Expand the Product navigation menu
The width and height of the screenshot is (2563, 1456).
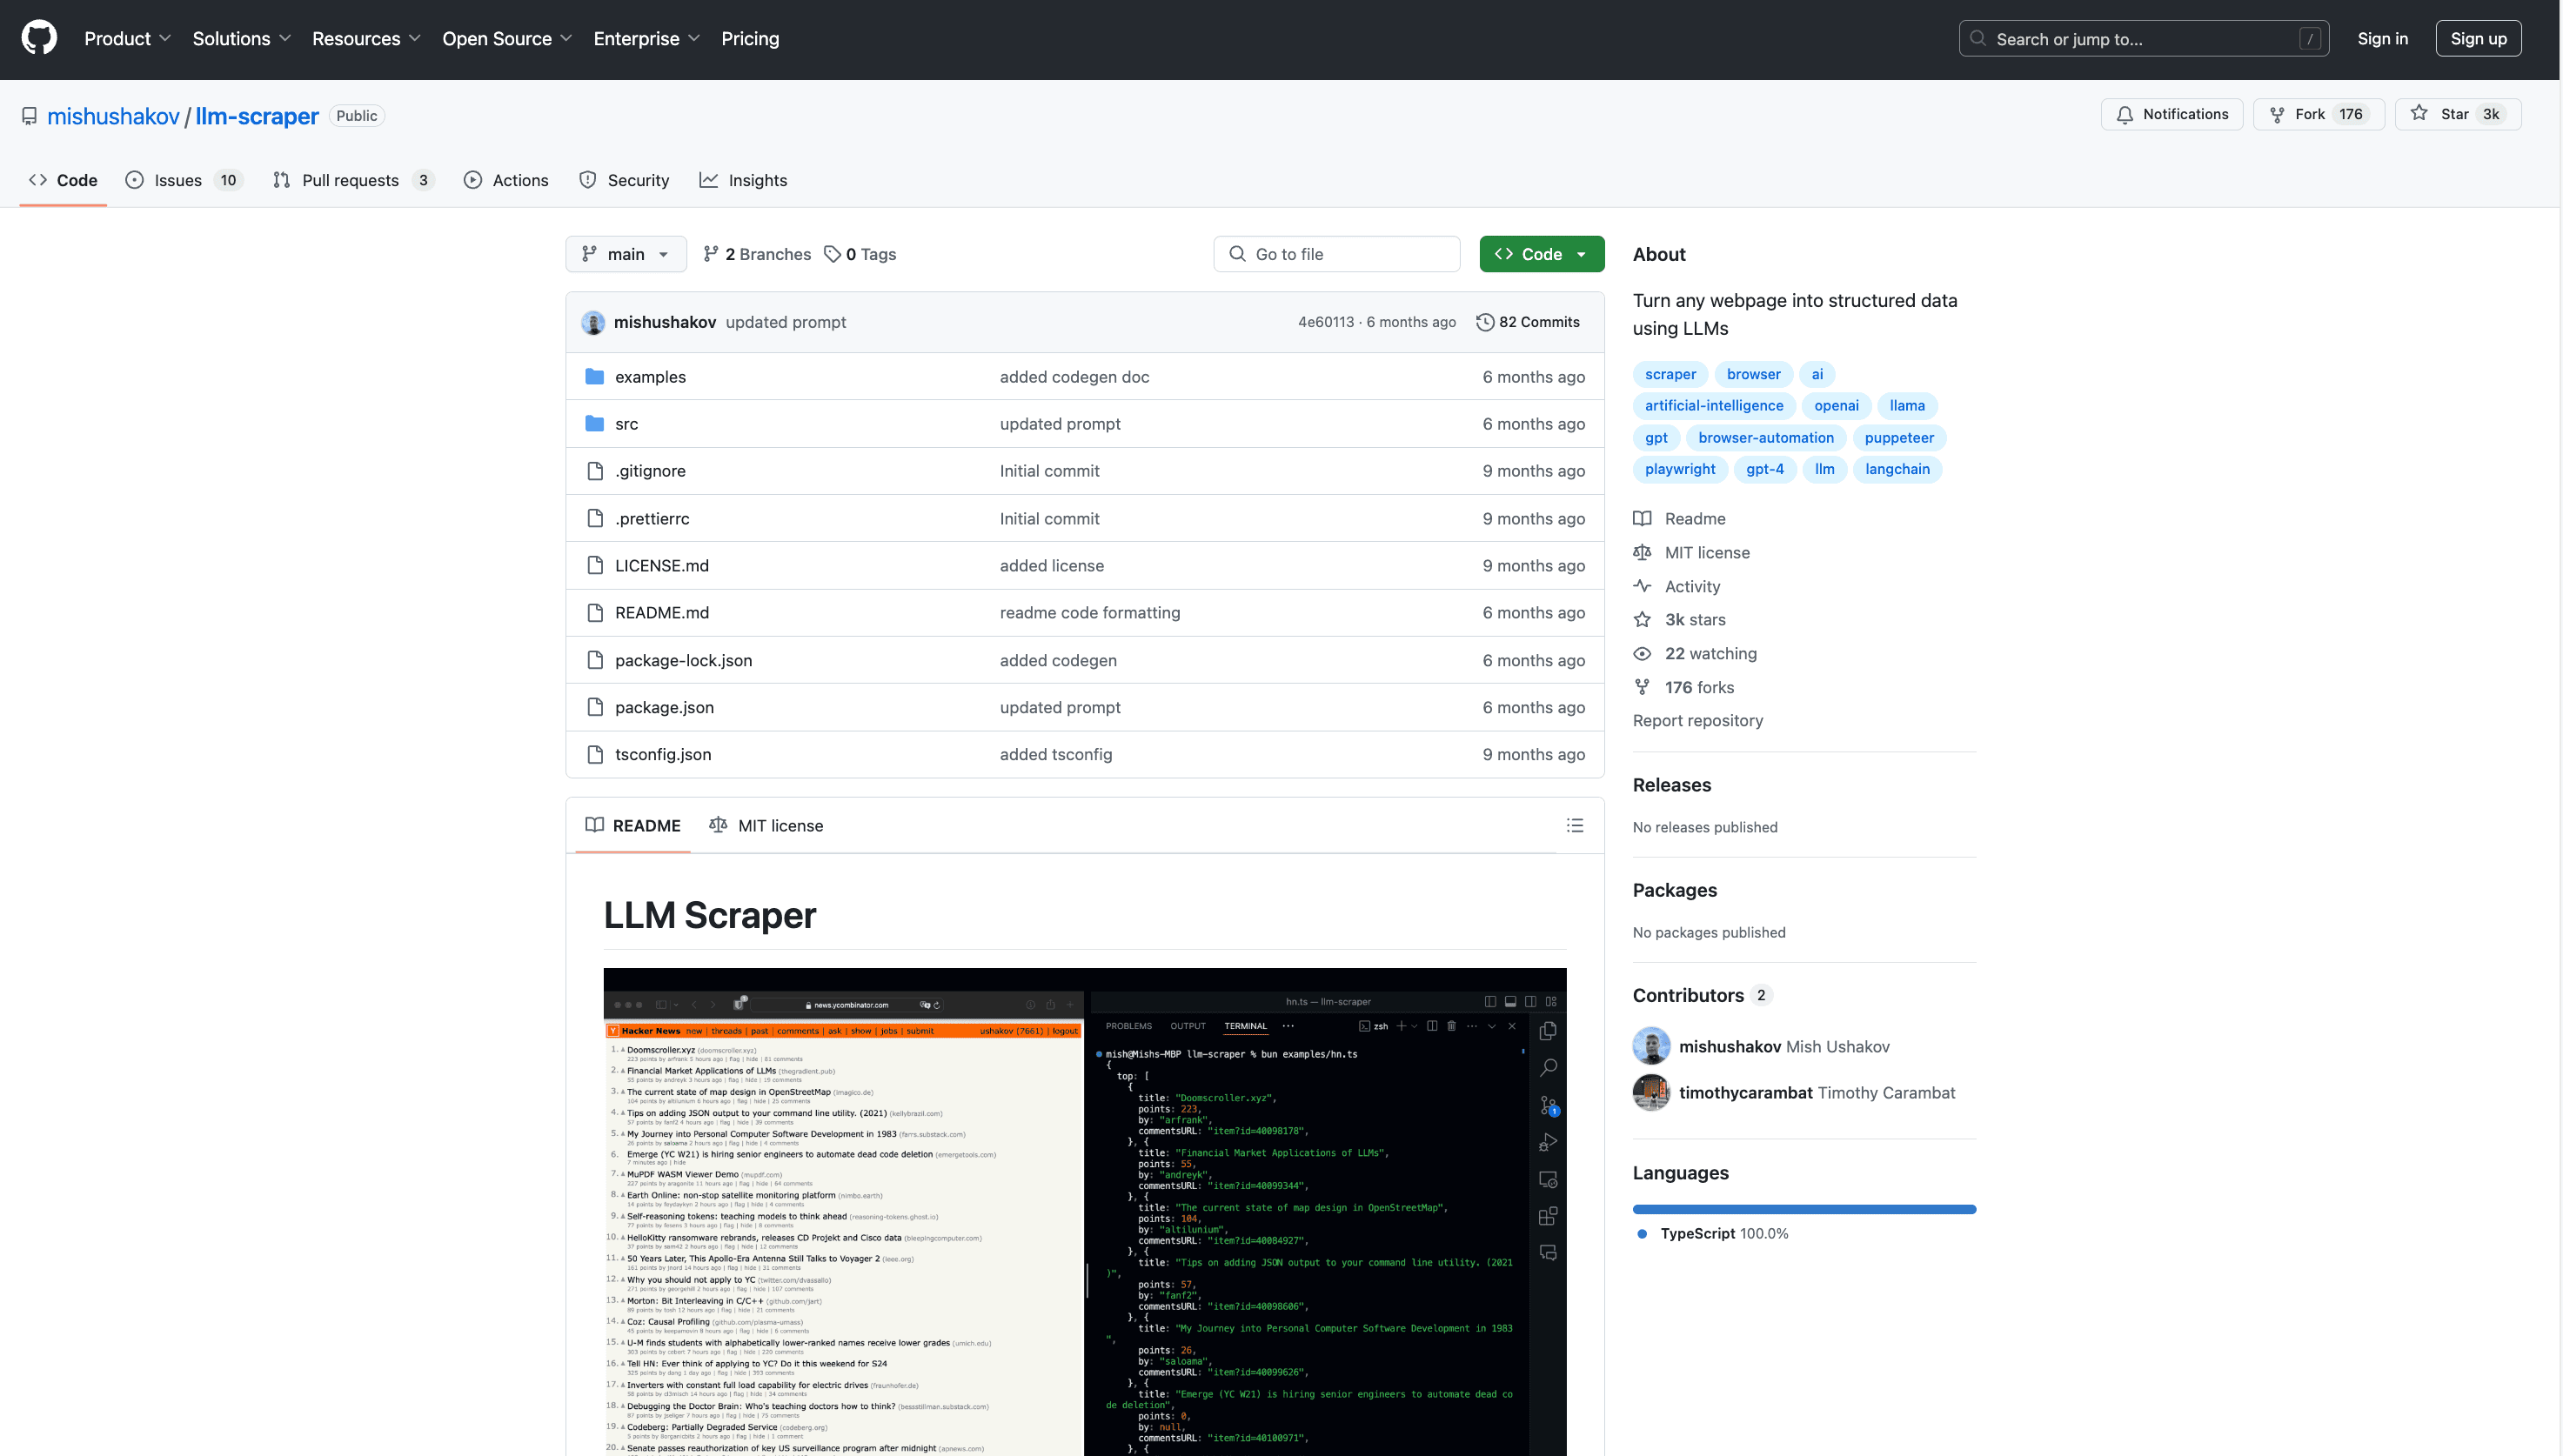pos(127,39)
